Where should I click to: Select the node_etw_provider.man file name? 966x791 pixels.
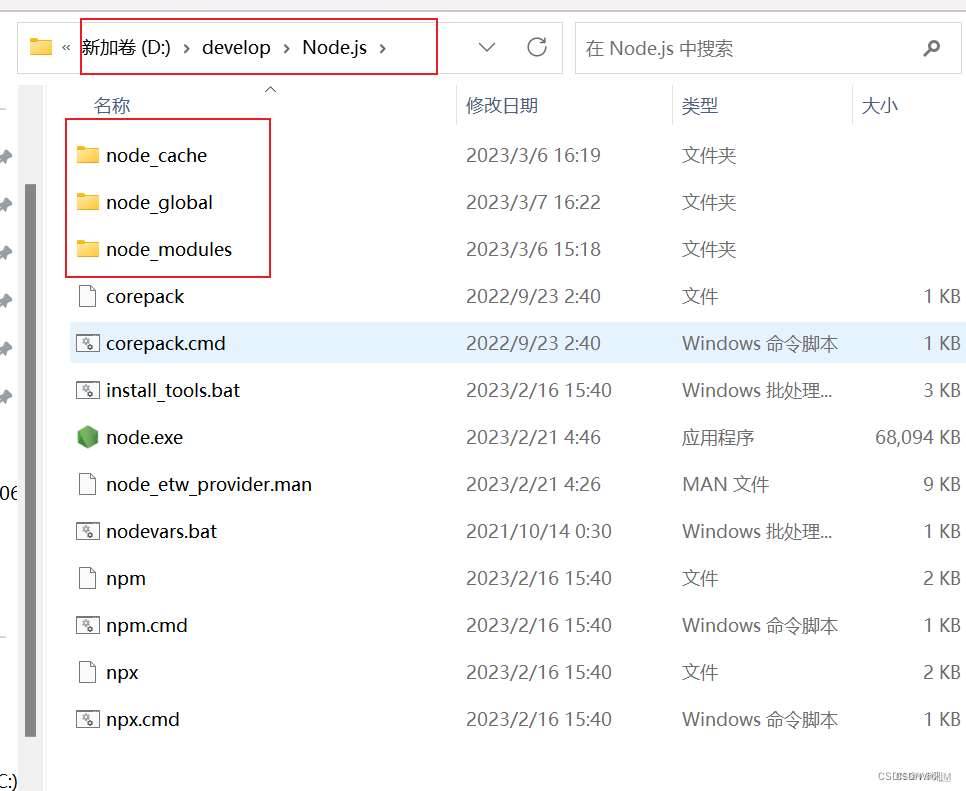coord(209,484)
